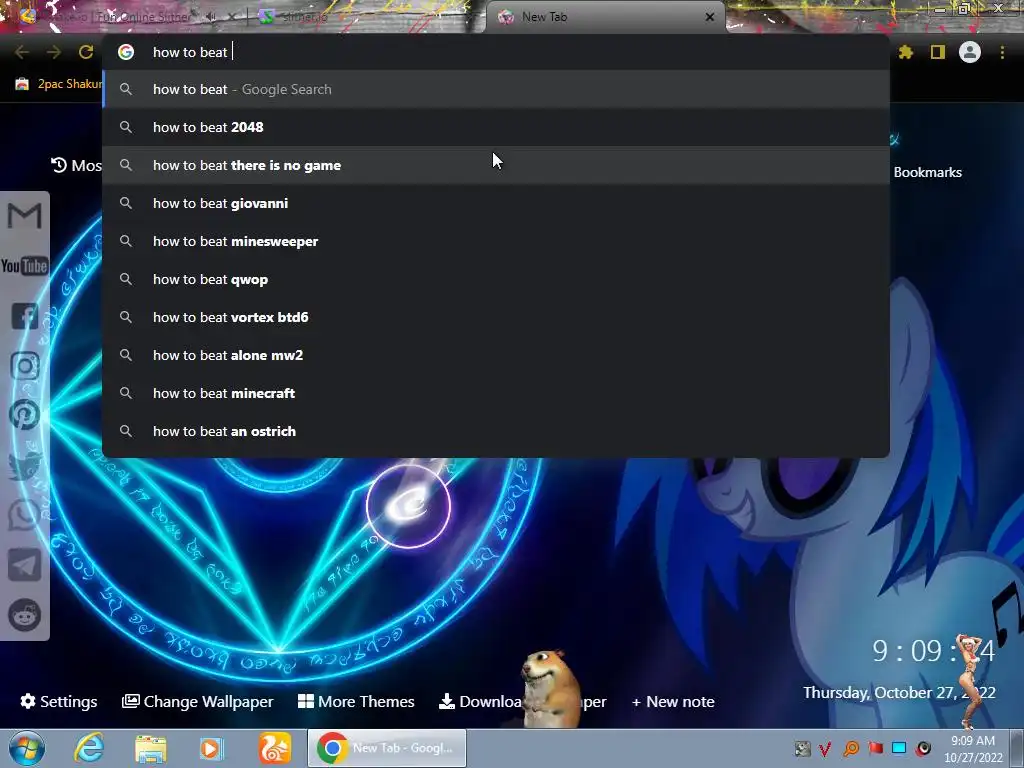Open the Pinterest sidebar shortcut

click(x=25, y=415)
